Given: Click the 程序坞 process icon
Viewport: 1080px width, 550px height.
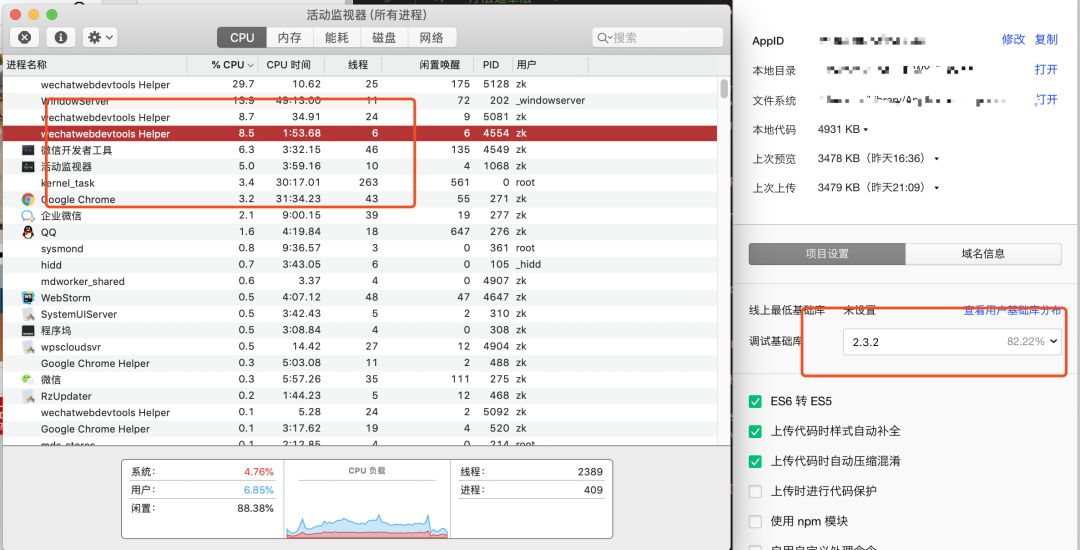Looking at the screenshot, I should pos(28,330).
